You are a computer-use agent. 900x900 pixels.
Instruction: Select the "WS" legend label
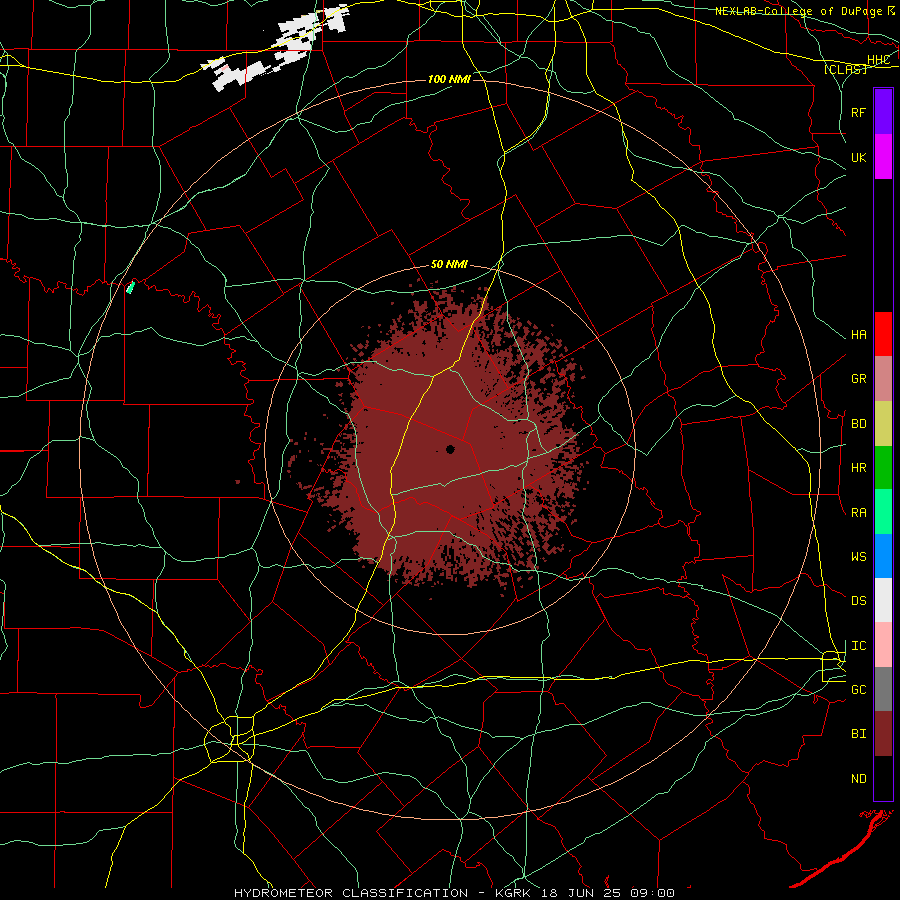pyautogui.click(x=858, y=557)
